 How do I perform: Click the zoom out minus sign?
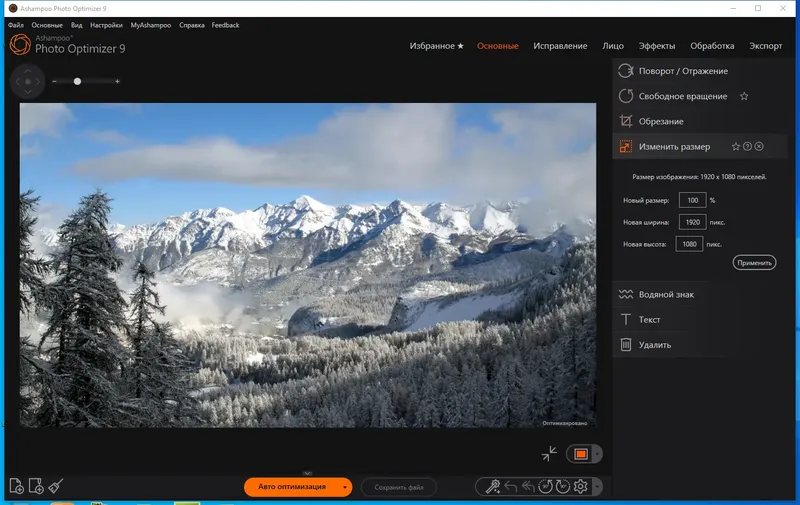pos(55,81)
